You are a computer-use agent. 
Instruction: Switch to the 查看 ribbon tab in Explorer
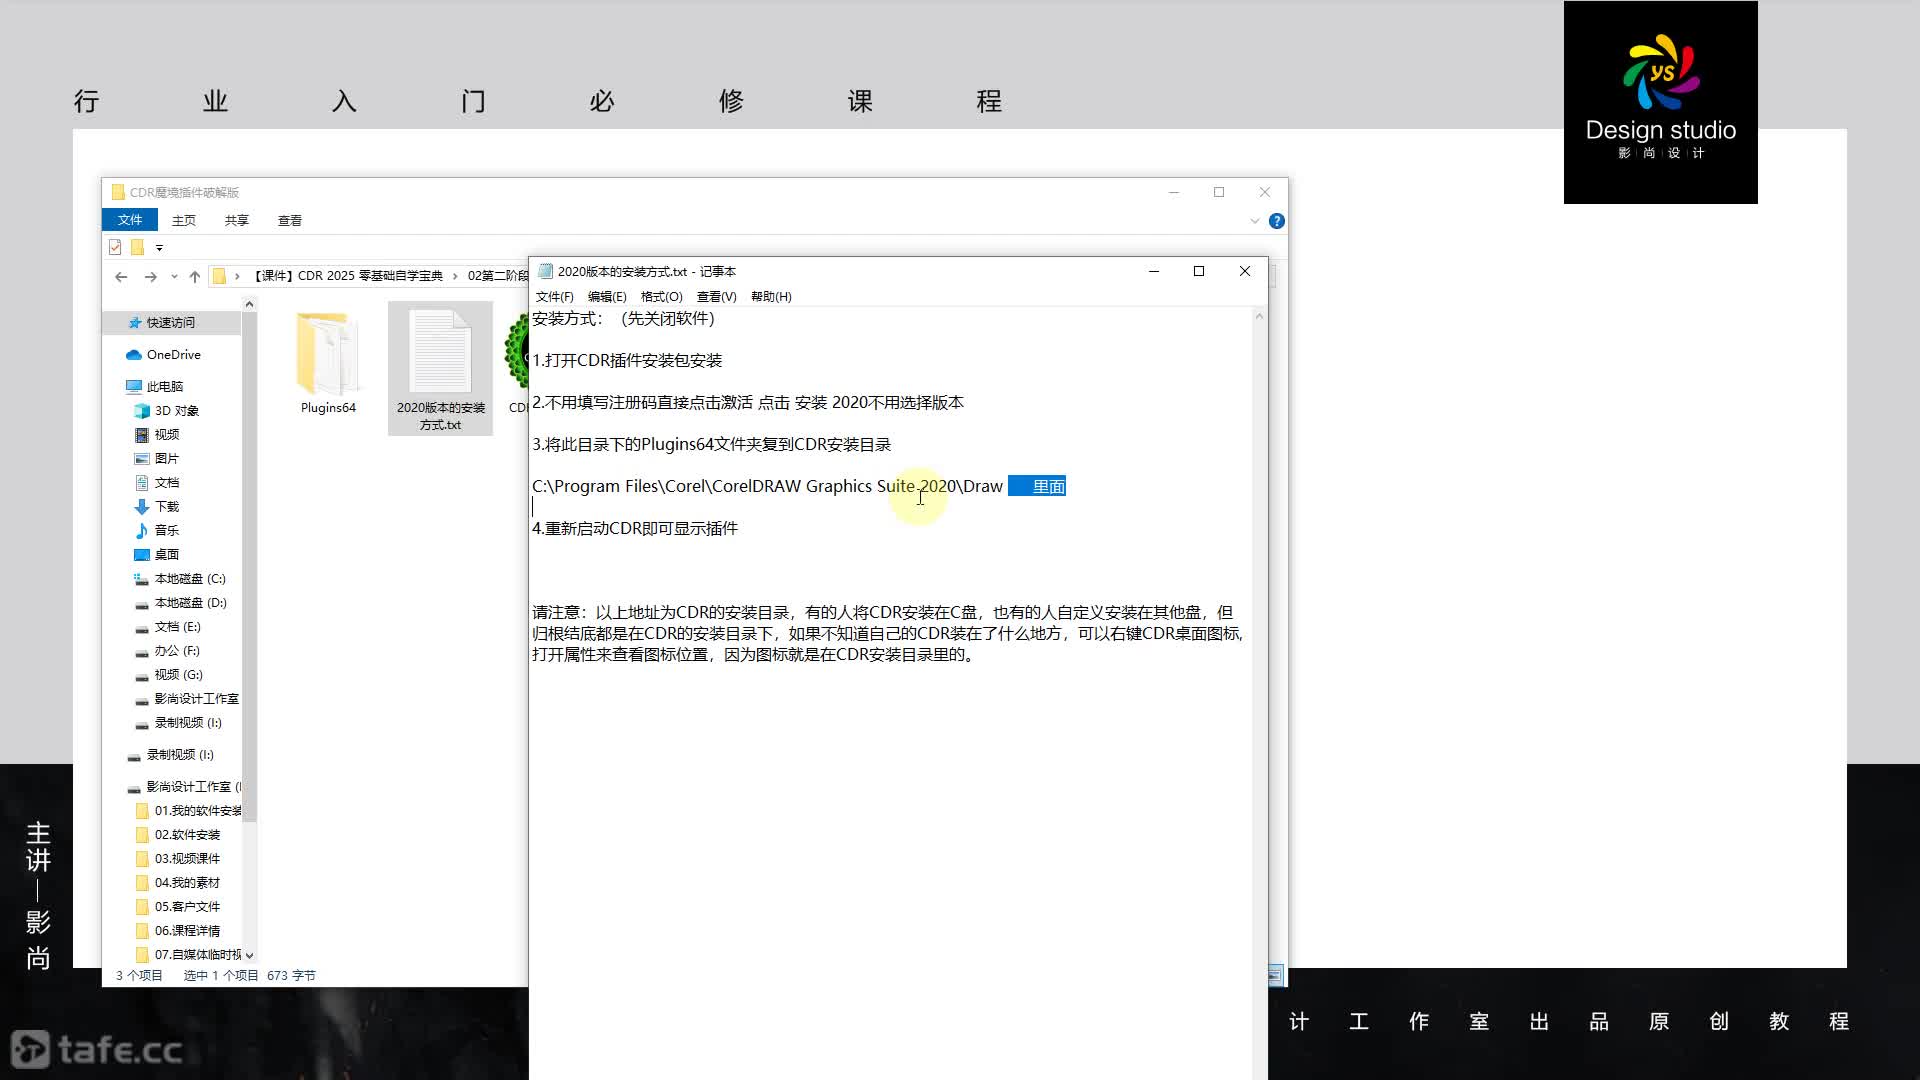pyautogui.click(x=290, y=221)
